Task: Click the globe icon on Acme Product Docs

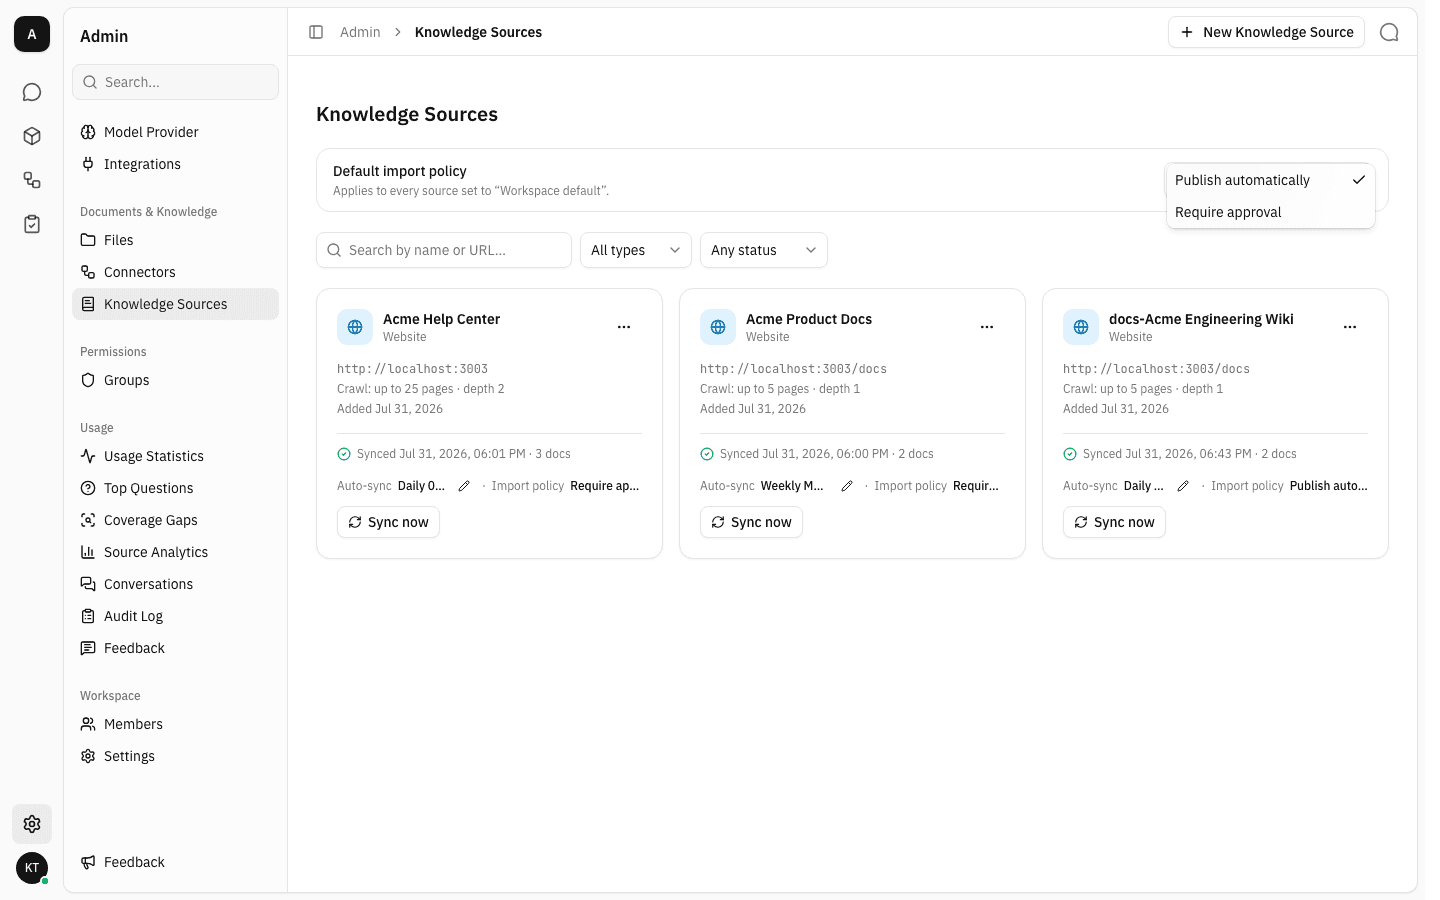Action: tap(718, 327)
